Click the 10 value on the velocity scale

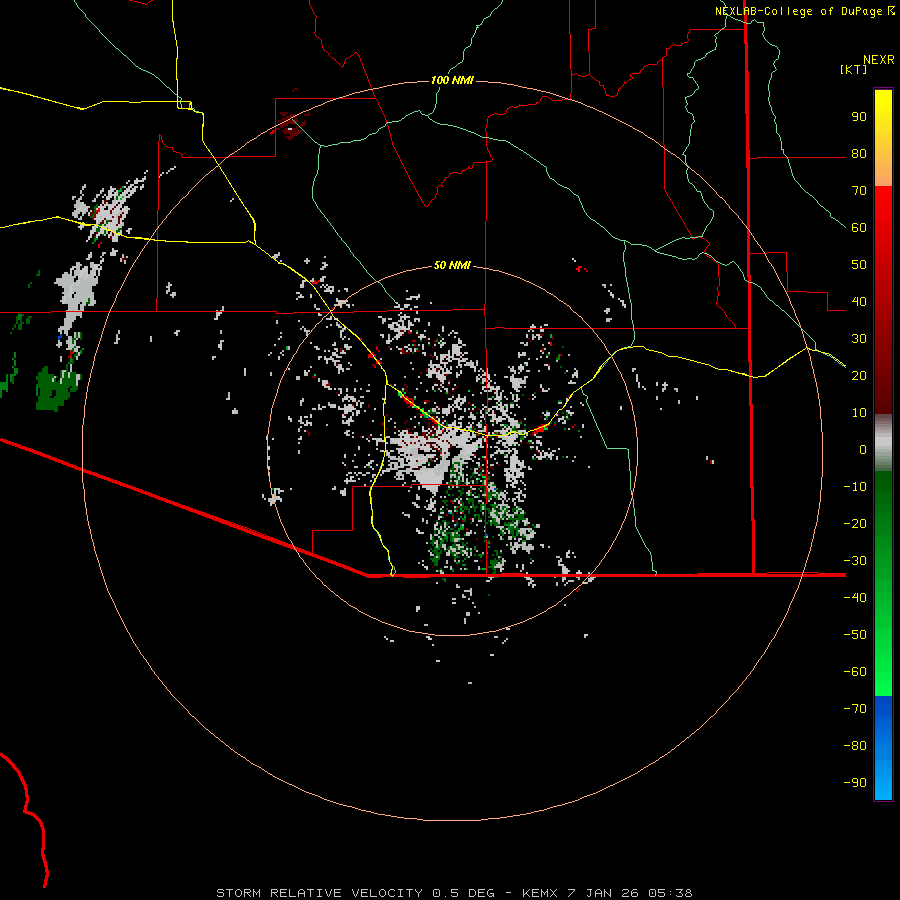pos(859,413)
